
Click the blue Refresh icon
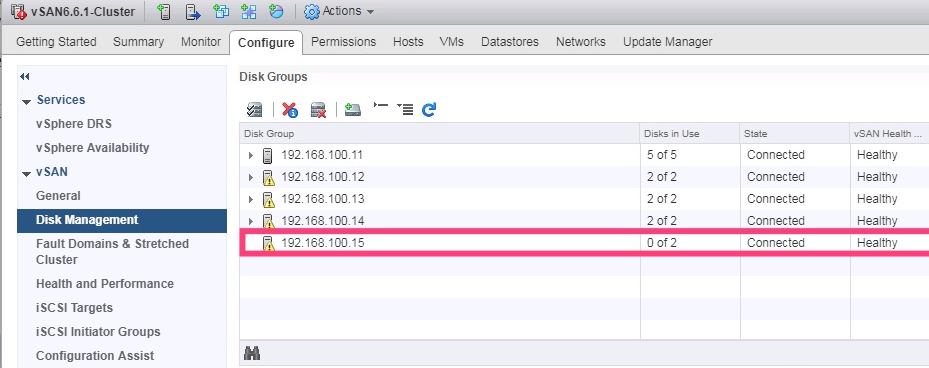429,109
